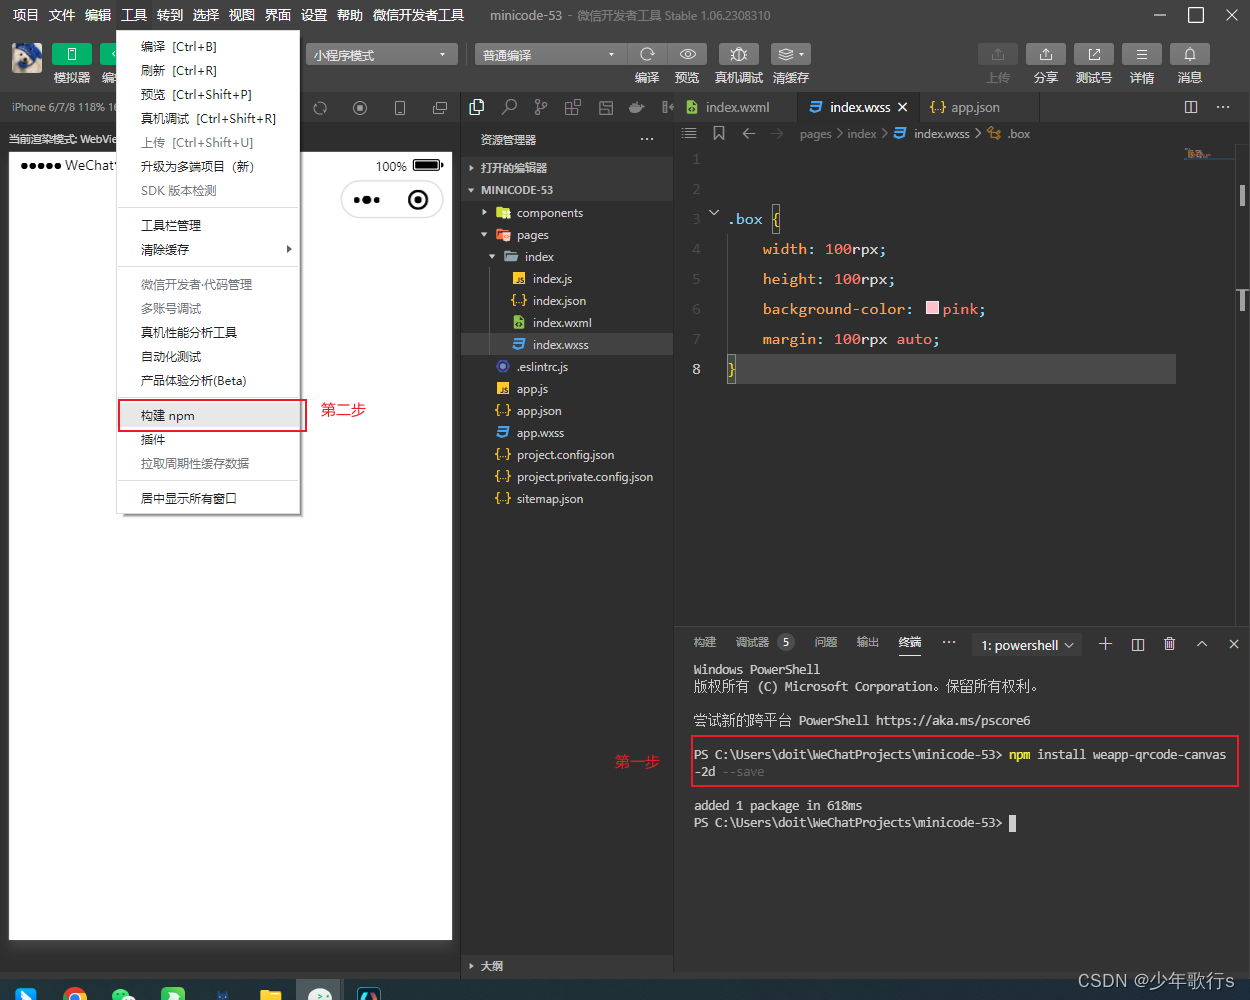
Task: Collapse the pages folder
Action: click(x=567, y=235)
